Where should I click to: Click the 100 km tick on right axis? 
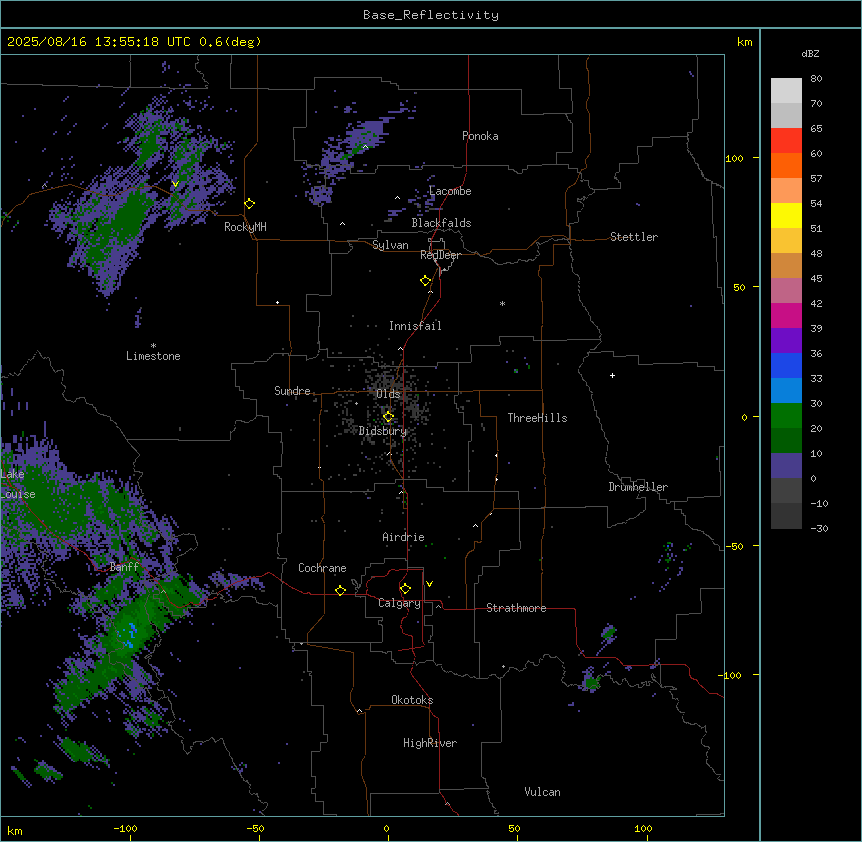click(734, 158)
